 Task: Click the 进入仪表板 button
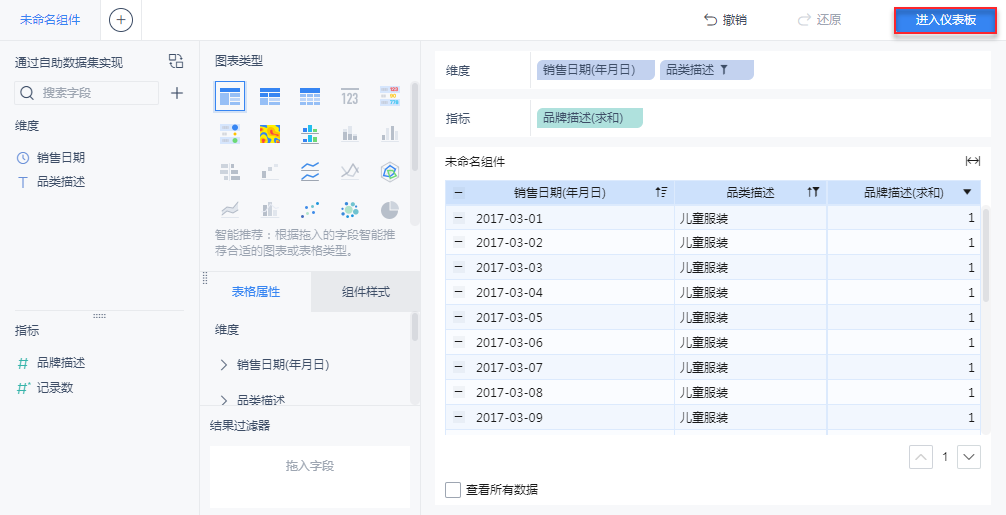click(x=945, y=20)
